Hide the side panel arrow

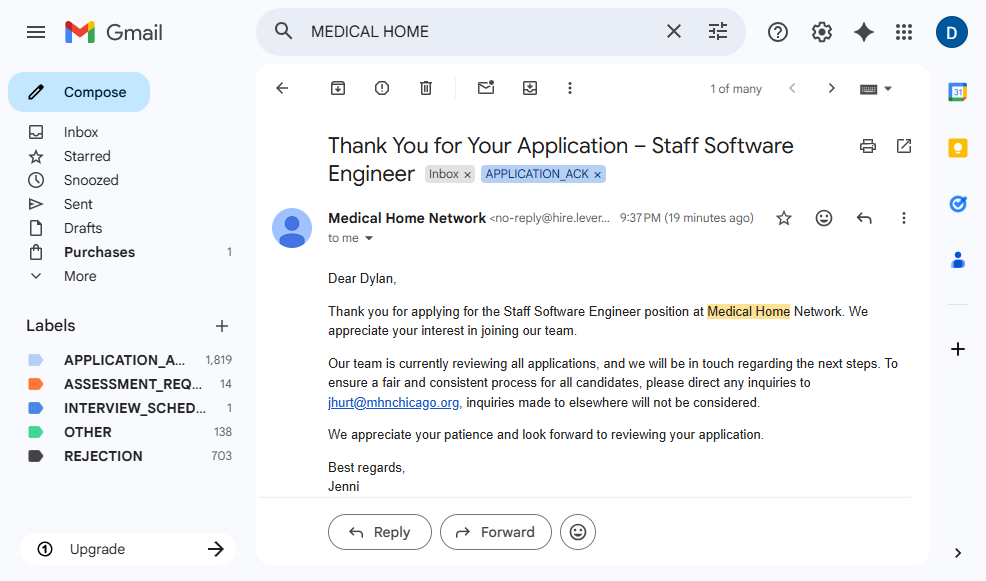pyautogui.click(x=958, y=553)
